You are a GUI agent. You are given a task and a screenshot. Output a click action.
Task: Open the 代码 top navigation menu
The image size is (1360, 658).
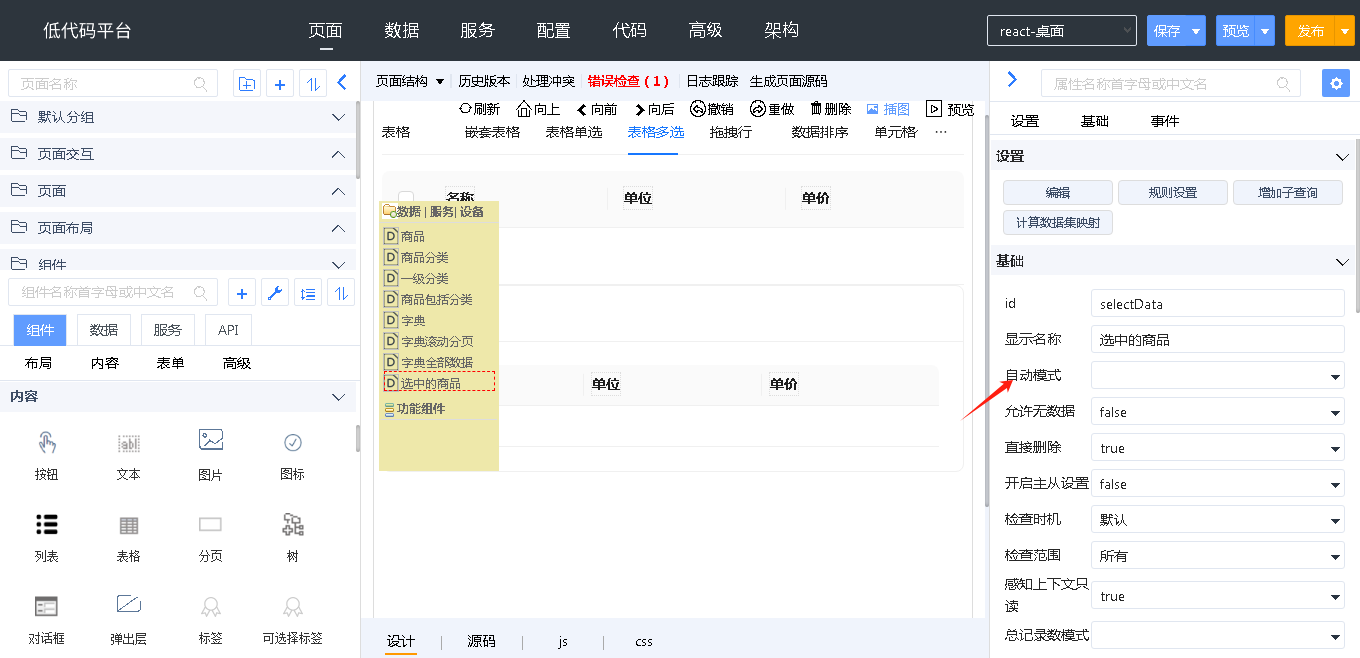pos(630,30)
